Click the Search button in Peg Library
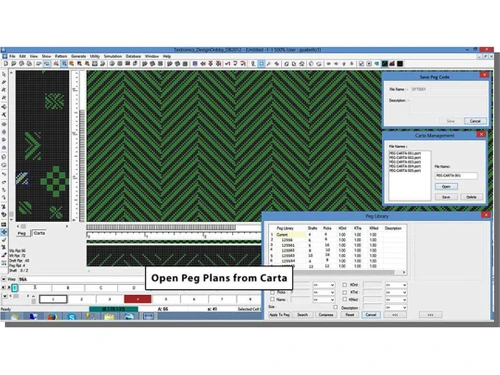 tap(303, 315)
